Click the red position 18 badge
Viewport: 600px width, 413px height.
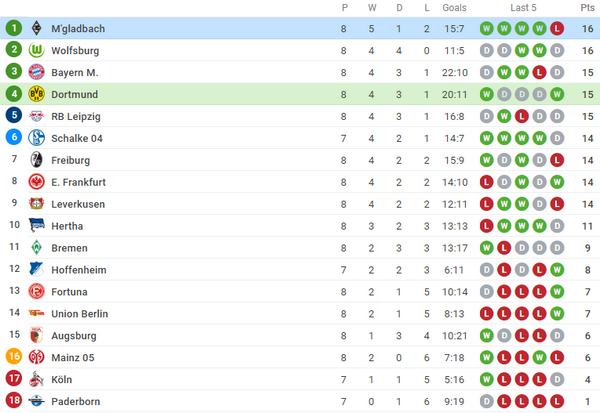14,402
